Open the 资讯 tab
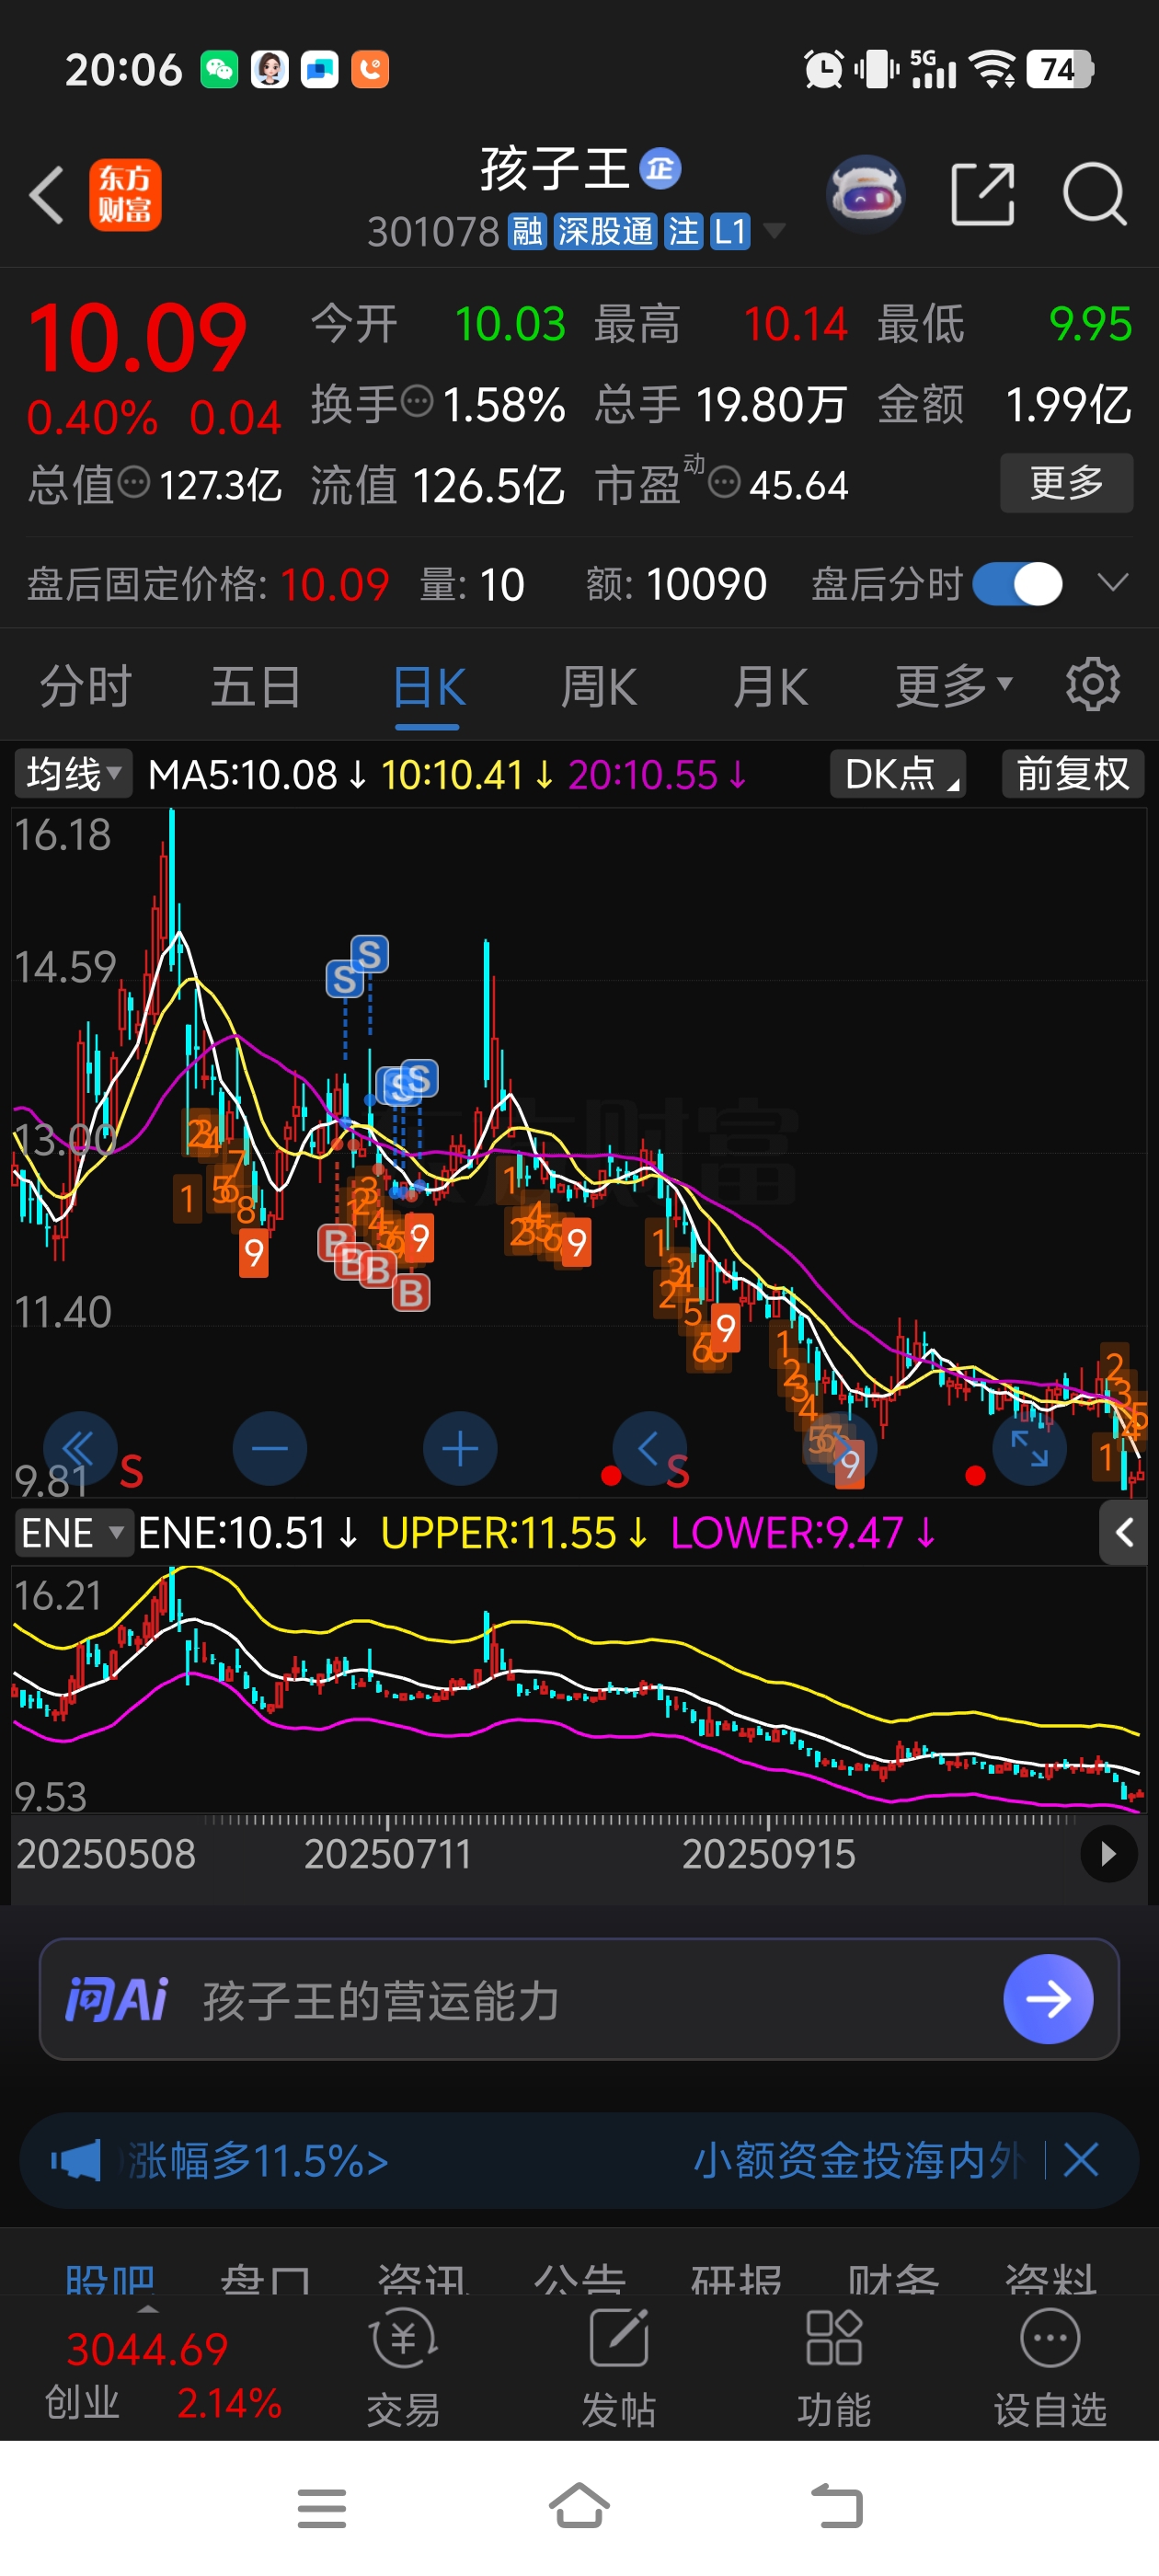This screenshot has width=1159, height=2576. pyautogui.click(x=423, y=2279)
